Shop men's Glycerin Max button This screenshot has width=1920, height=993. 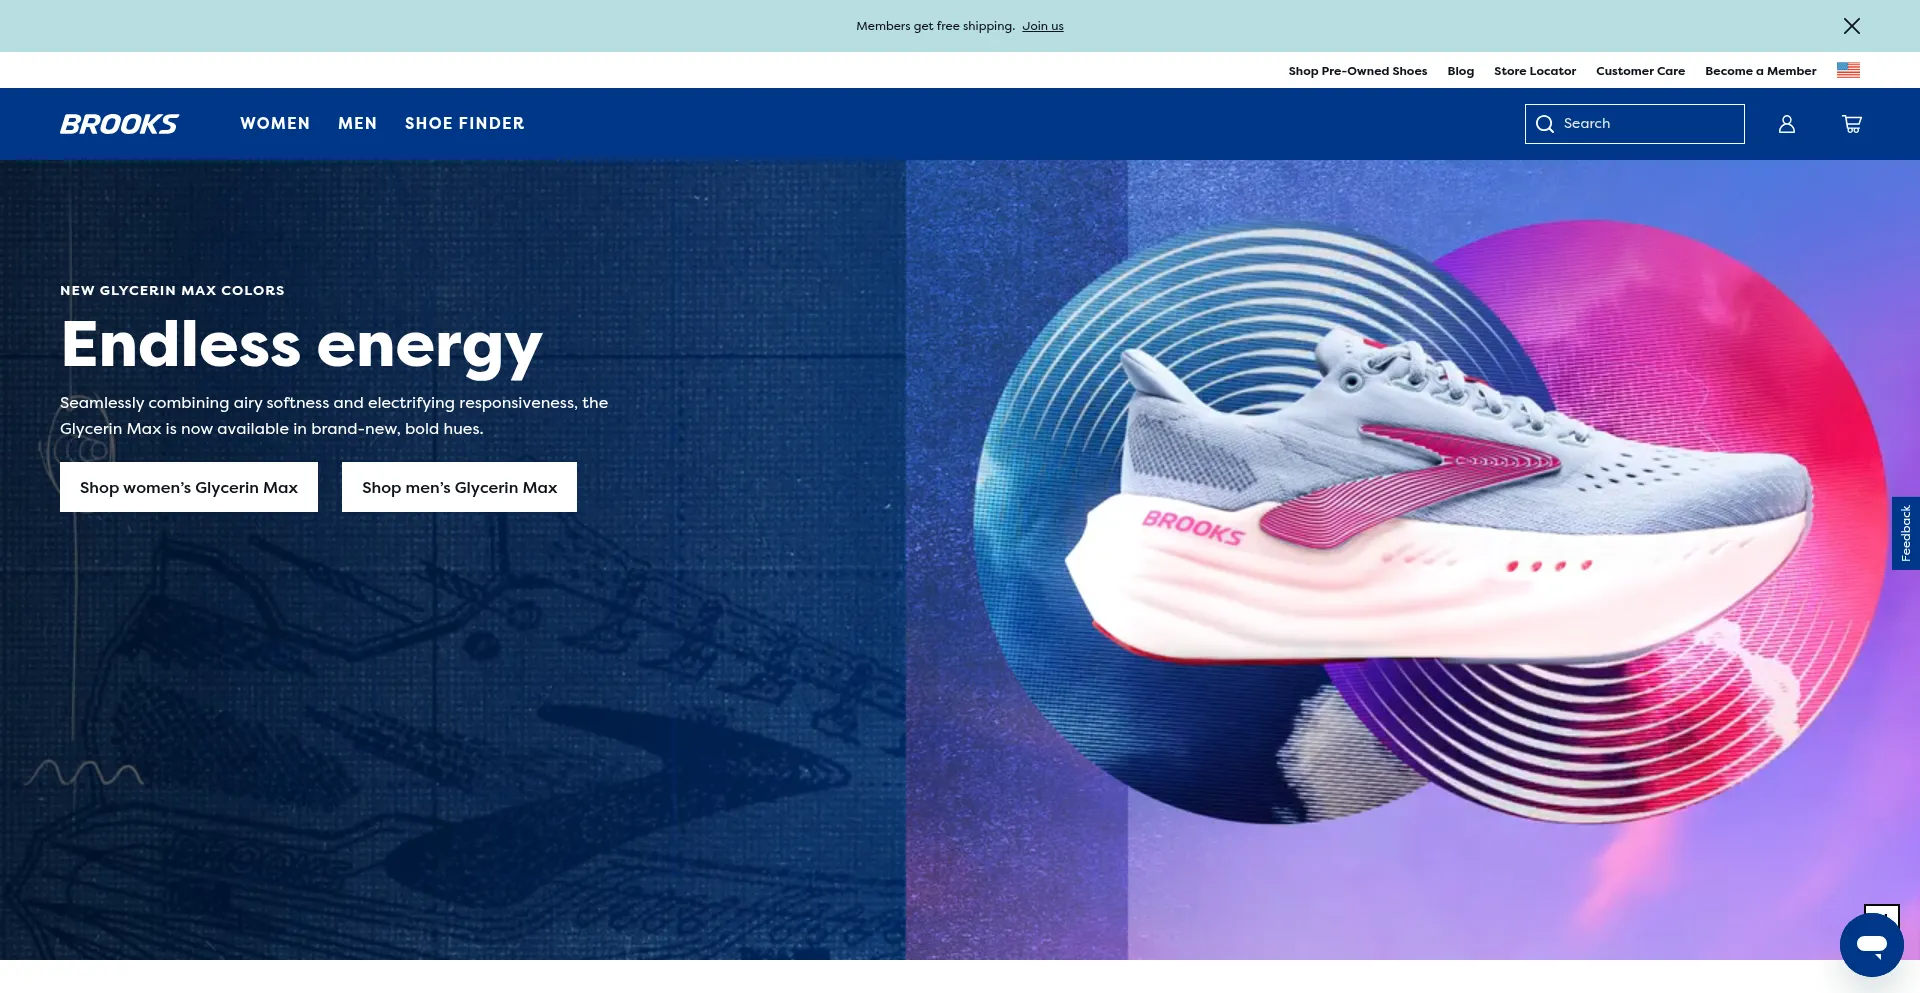459,487
